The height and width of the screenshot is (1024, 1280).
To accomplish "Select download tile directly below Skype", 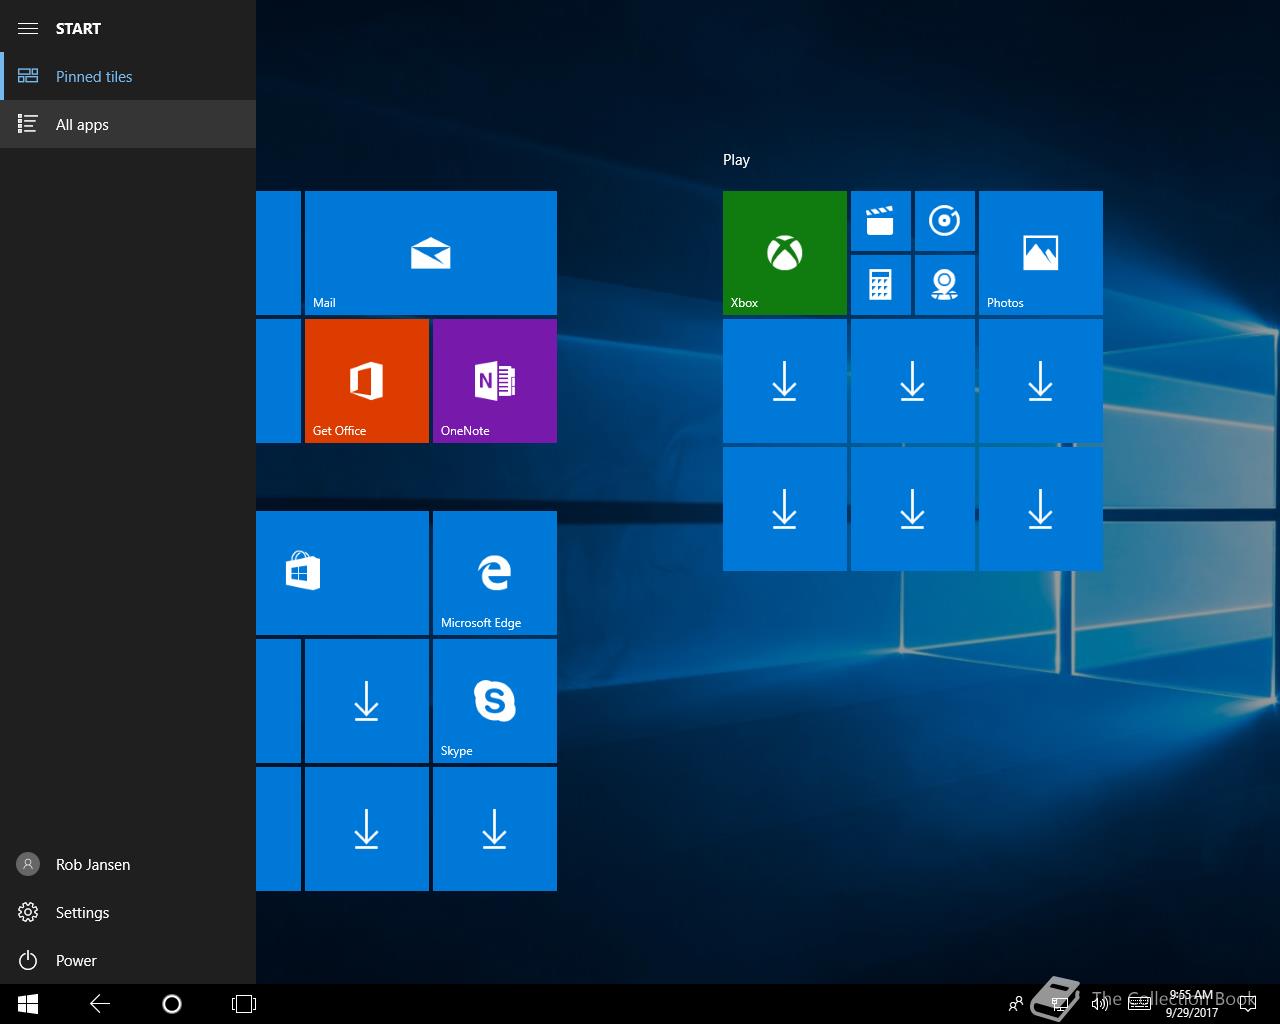I will tap(495, 829).
